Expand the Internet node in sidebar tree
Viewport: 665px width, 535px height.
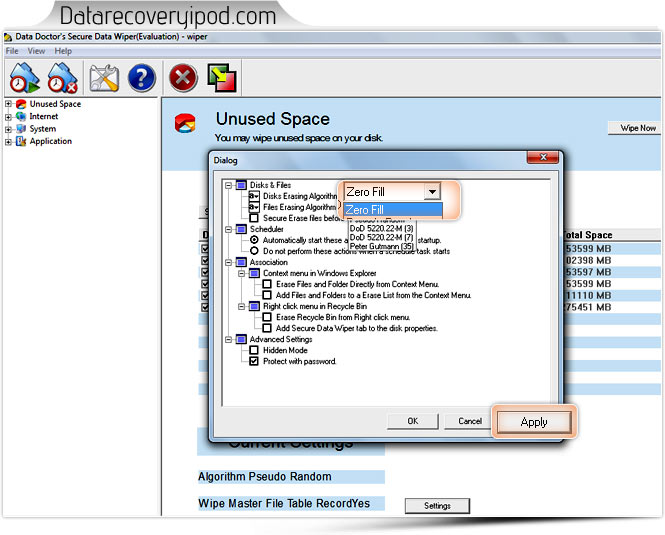[x=8, y=117]
